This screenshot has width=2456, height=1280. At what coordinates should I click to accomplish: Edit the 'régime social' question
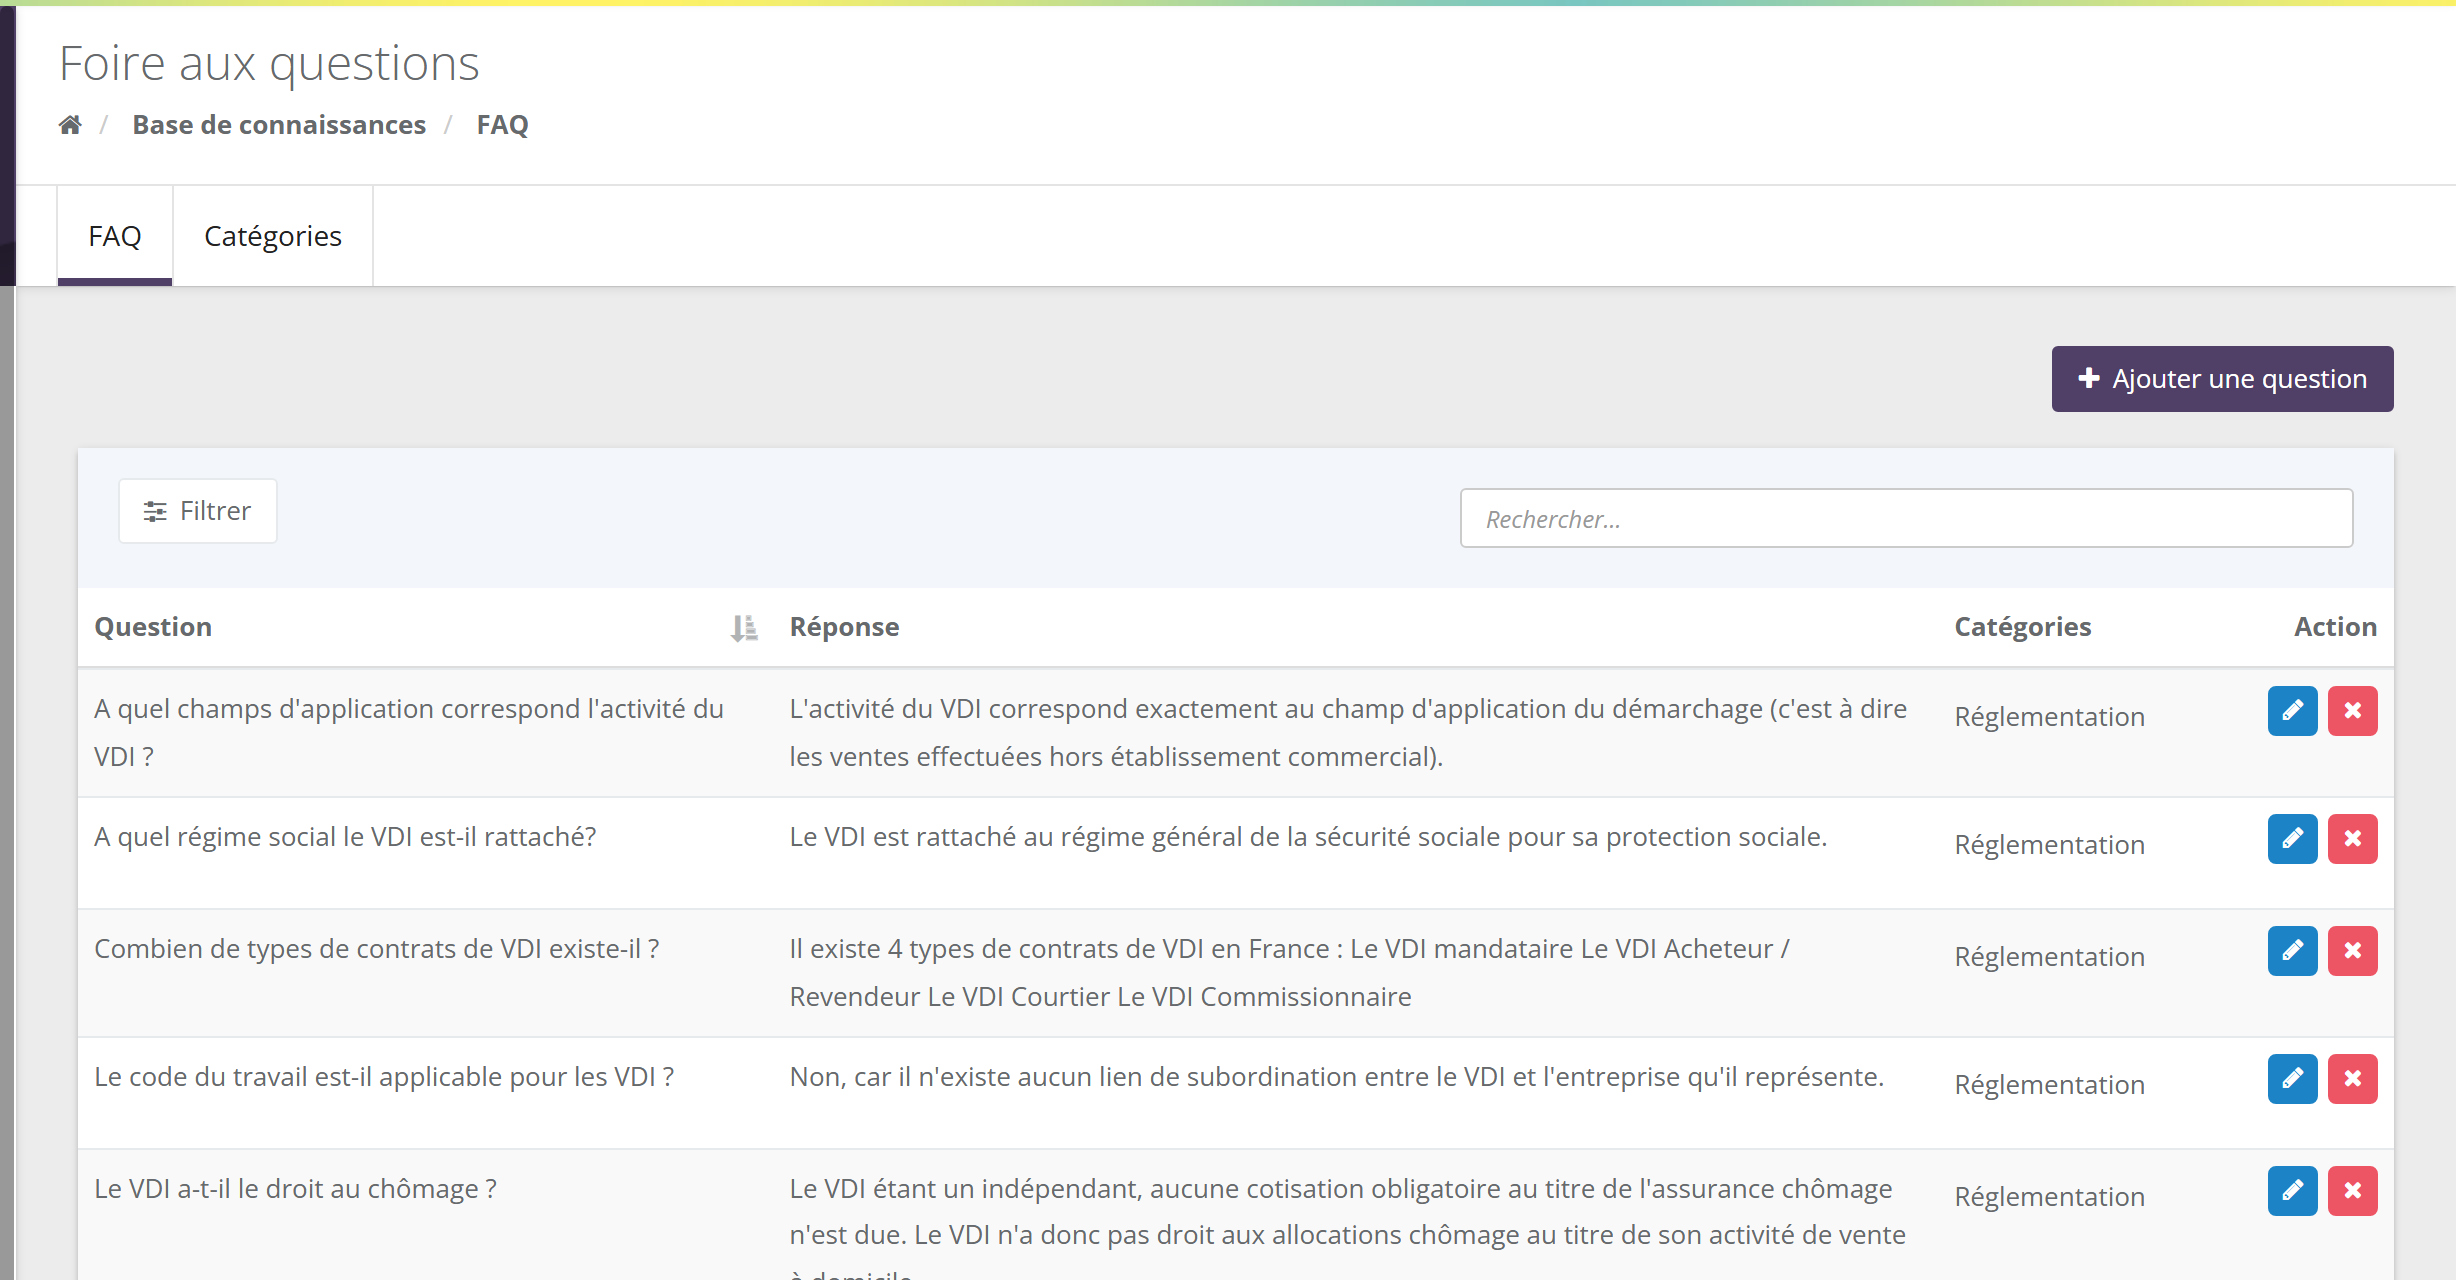(2292, 839)
